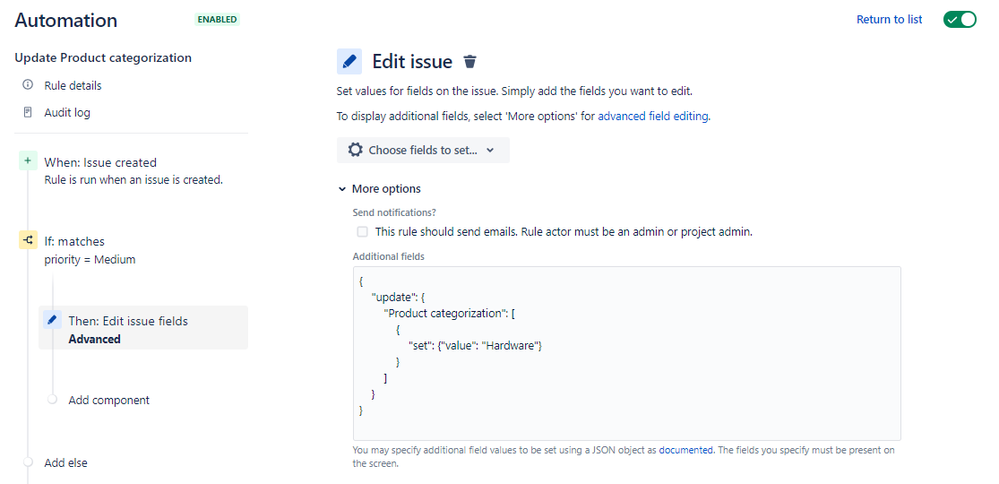Viewport: 999px width, 484px height.
Task: Click the blue pencil Edit issue icon
Action: click(349, 61)
